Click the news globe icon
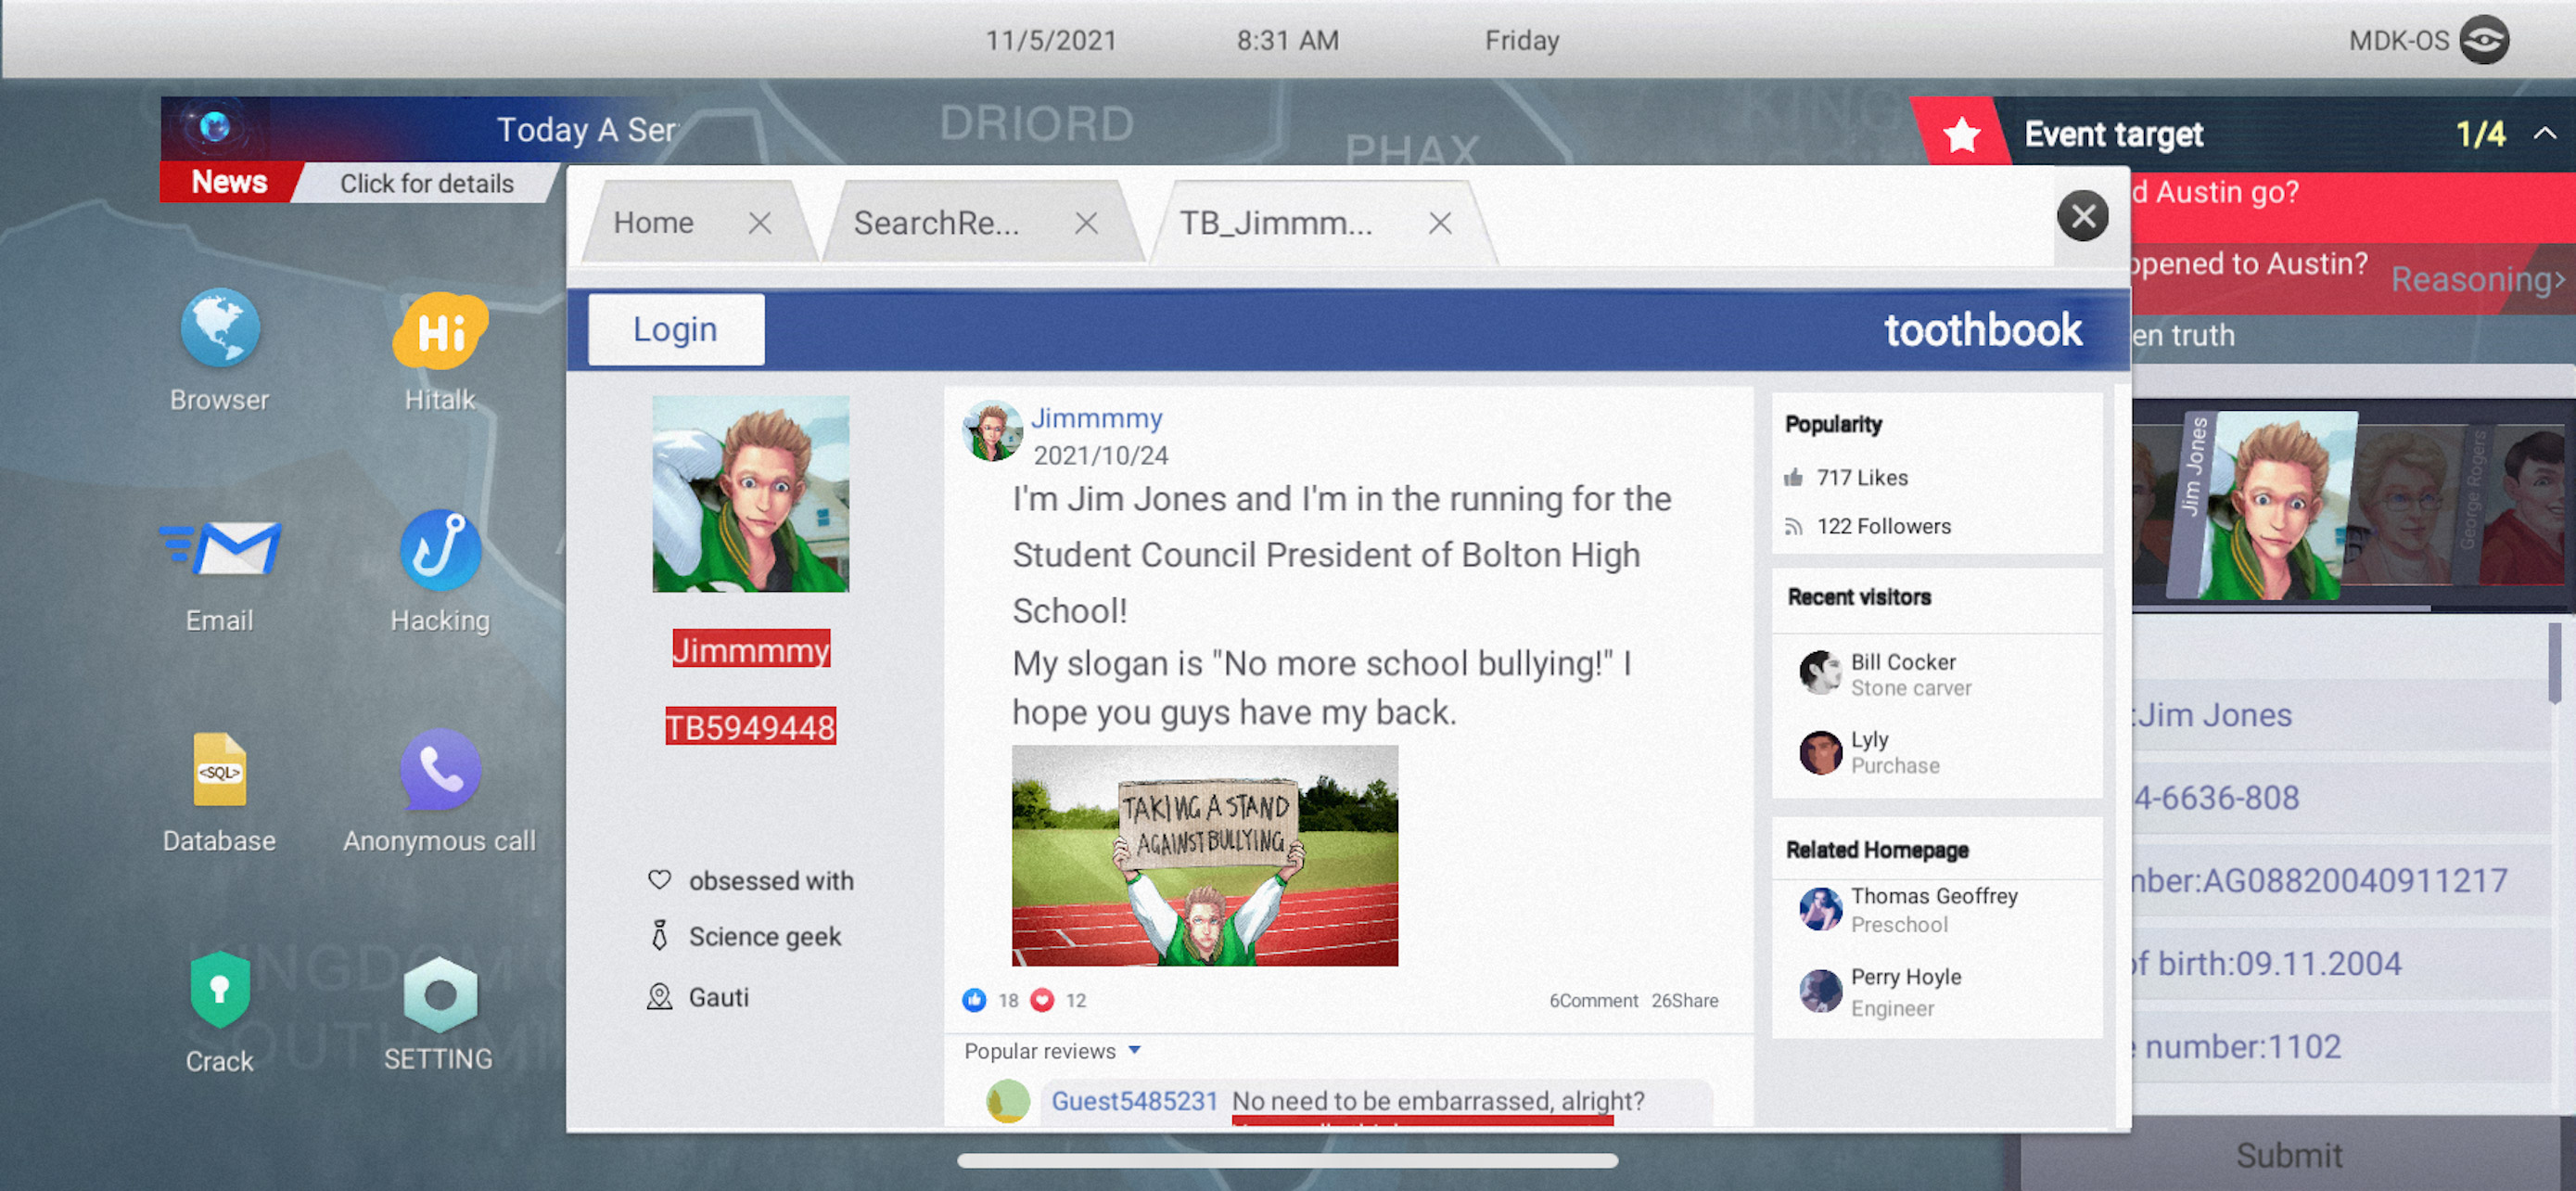The width and height of the screenshot is (2576, 1191). [215, 127]
